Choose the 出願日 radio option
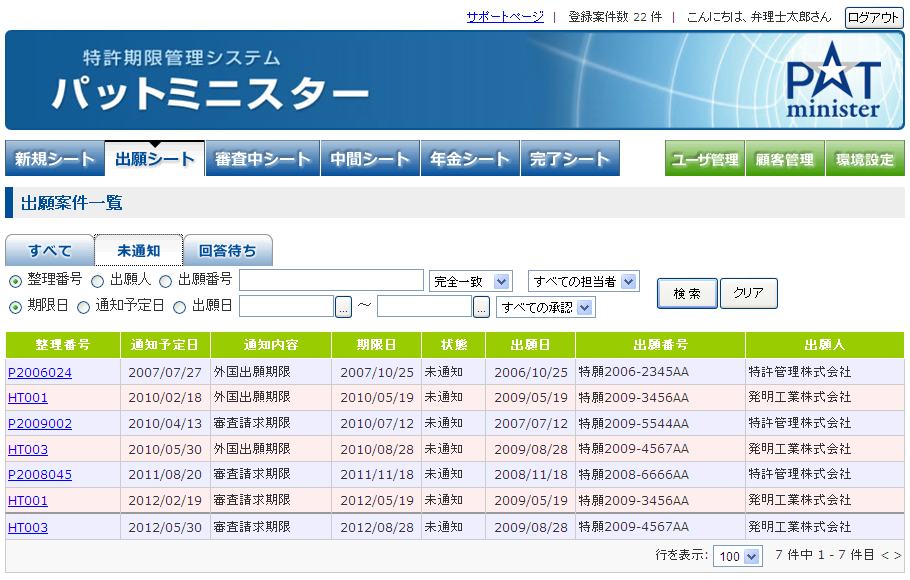 (180, 307)
